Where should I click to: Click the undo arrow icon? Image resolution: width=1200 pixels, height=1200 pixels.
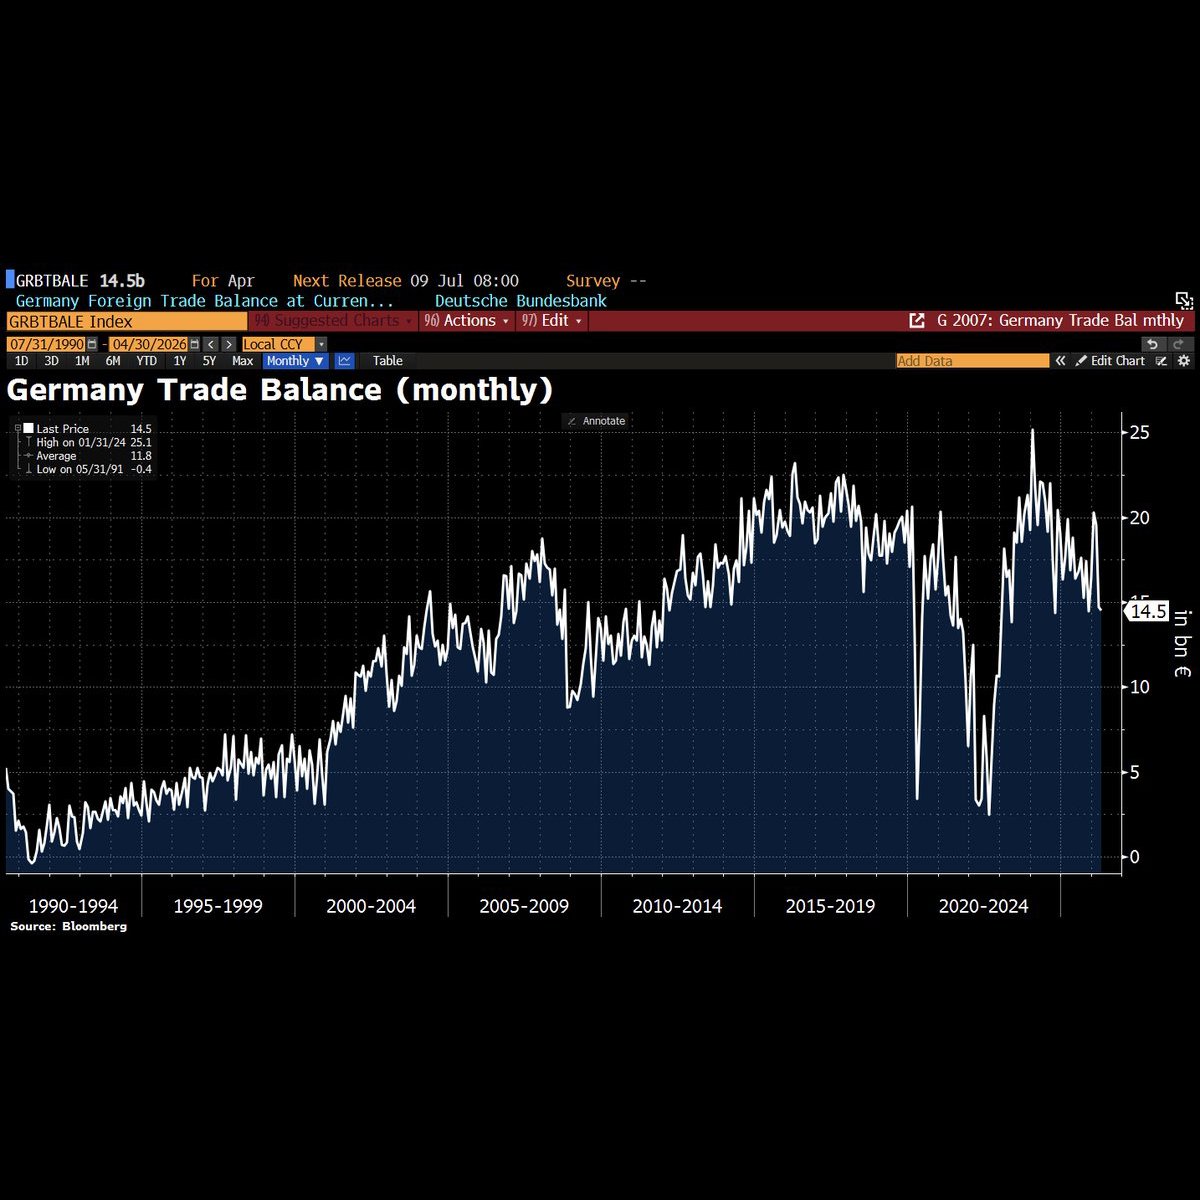click(1153, 344)
